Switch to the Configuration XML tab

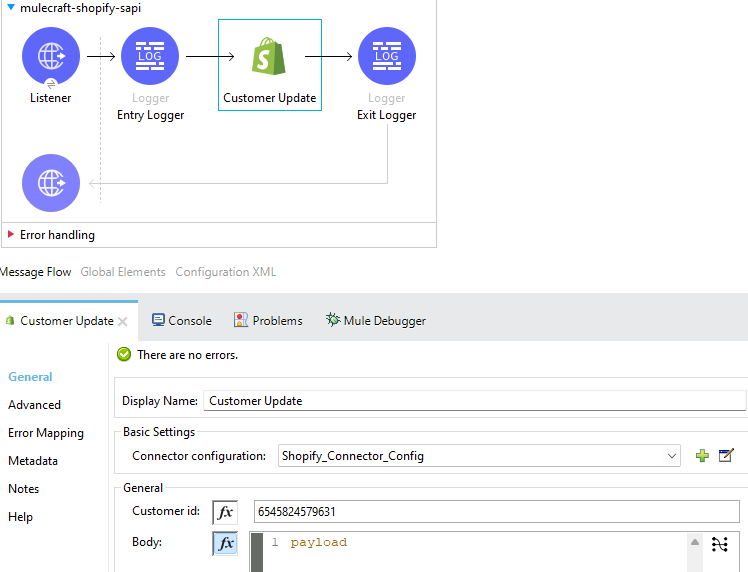tap(225, 272)
